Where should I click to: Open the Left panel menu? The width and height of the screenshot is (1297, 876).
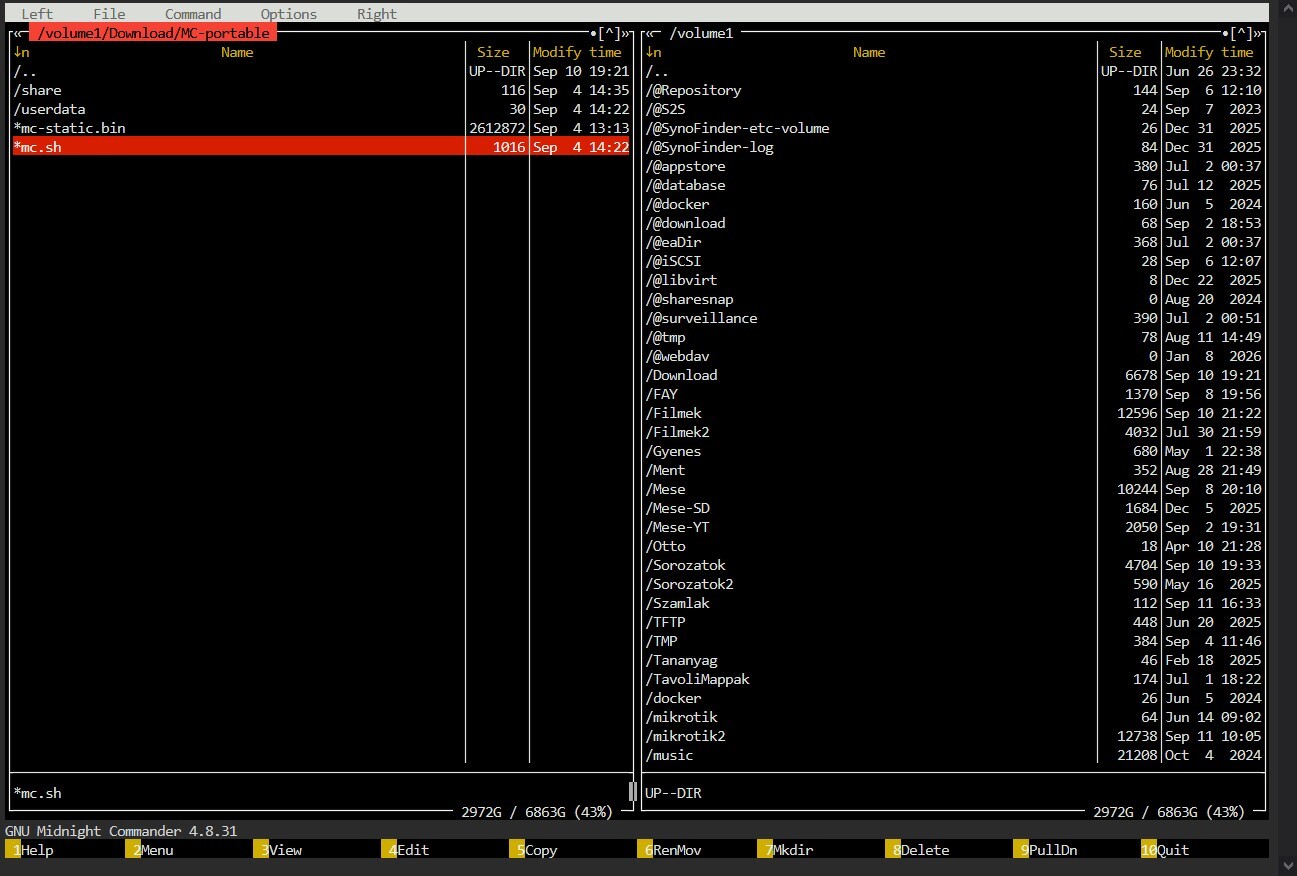point(37,14)
